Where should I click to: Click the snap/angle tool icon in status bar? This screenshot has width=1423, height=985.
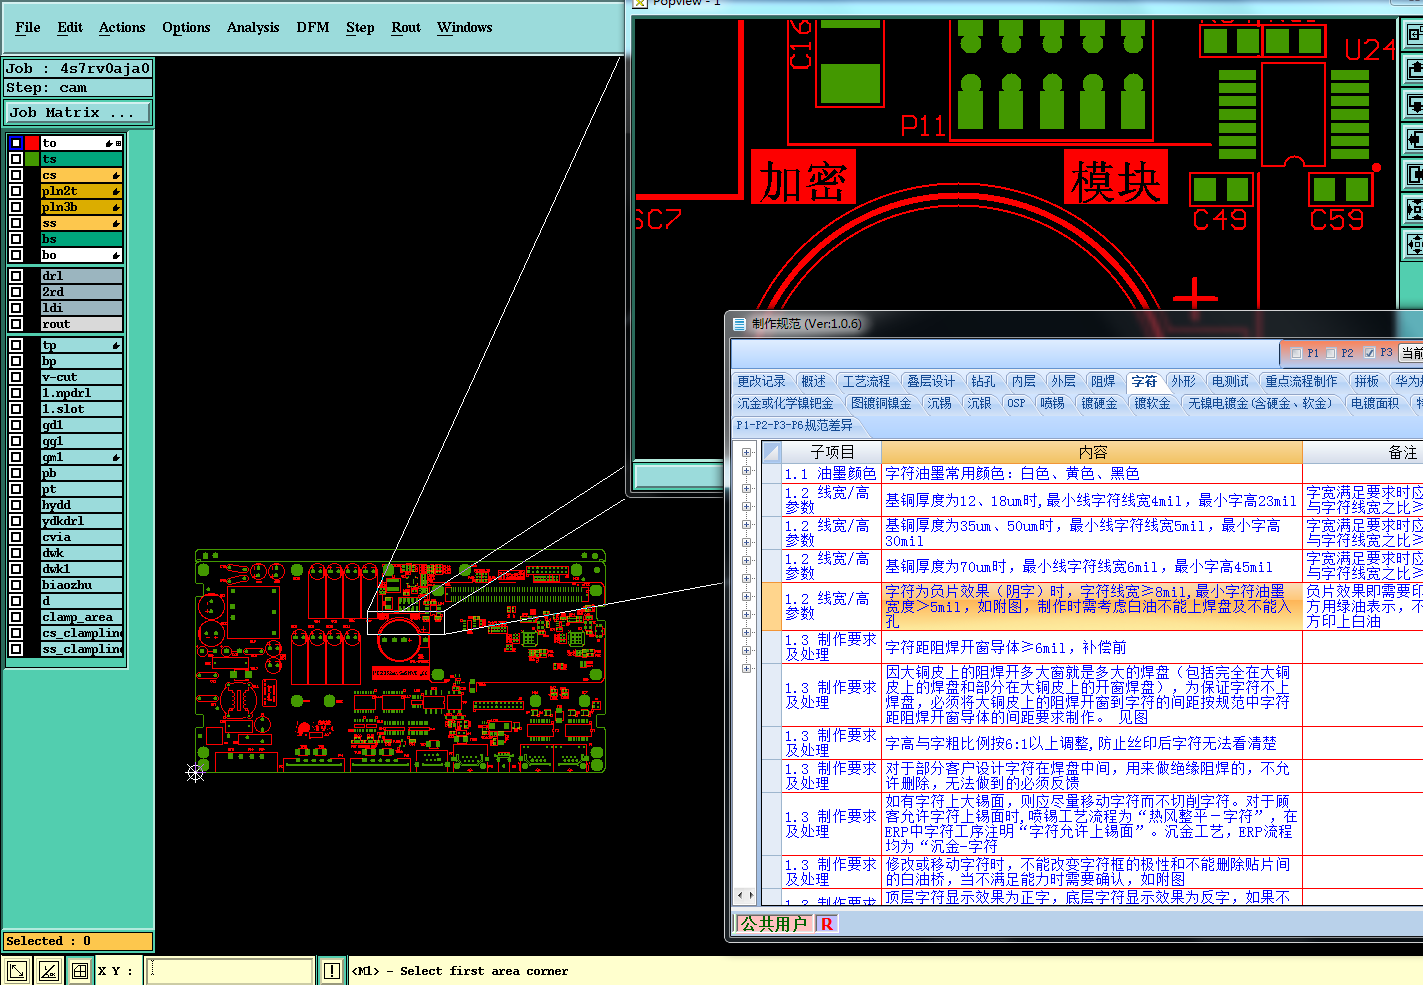coord(48,970)
